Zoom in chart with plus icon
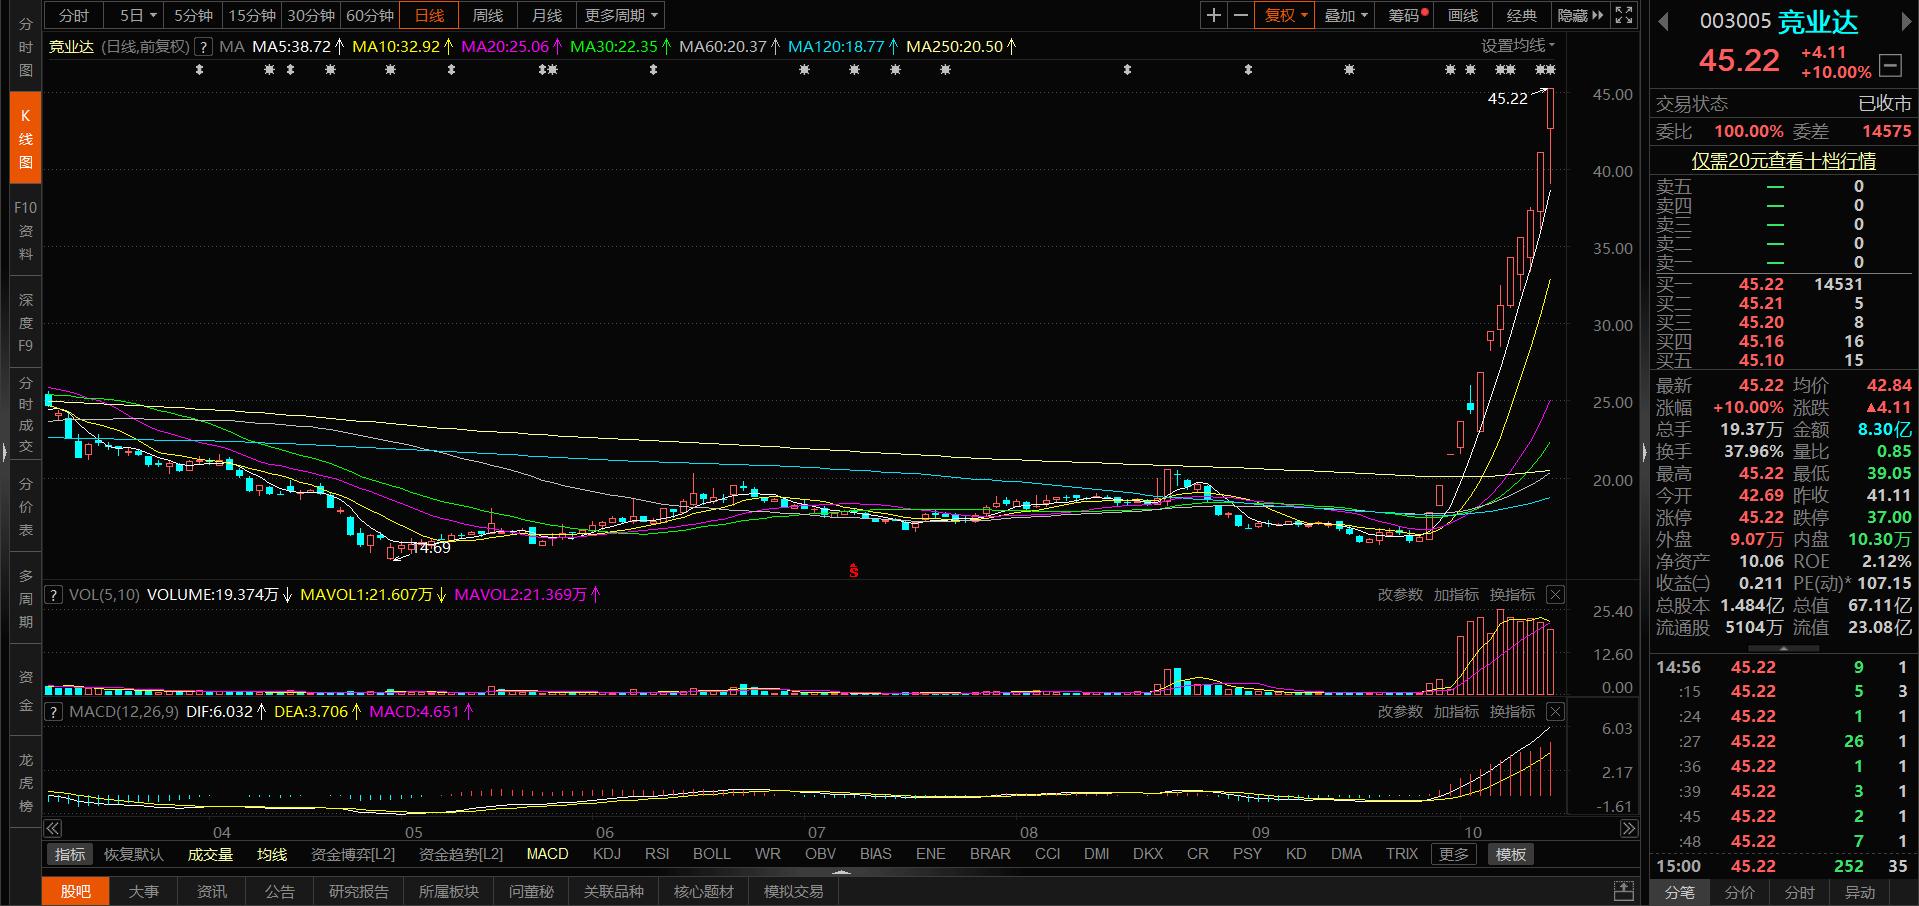This screenshot has height=906, width=1919. coord(1213,15)
